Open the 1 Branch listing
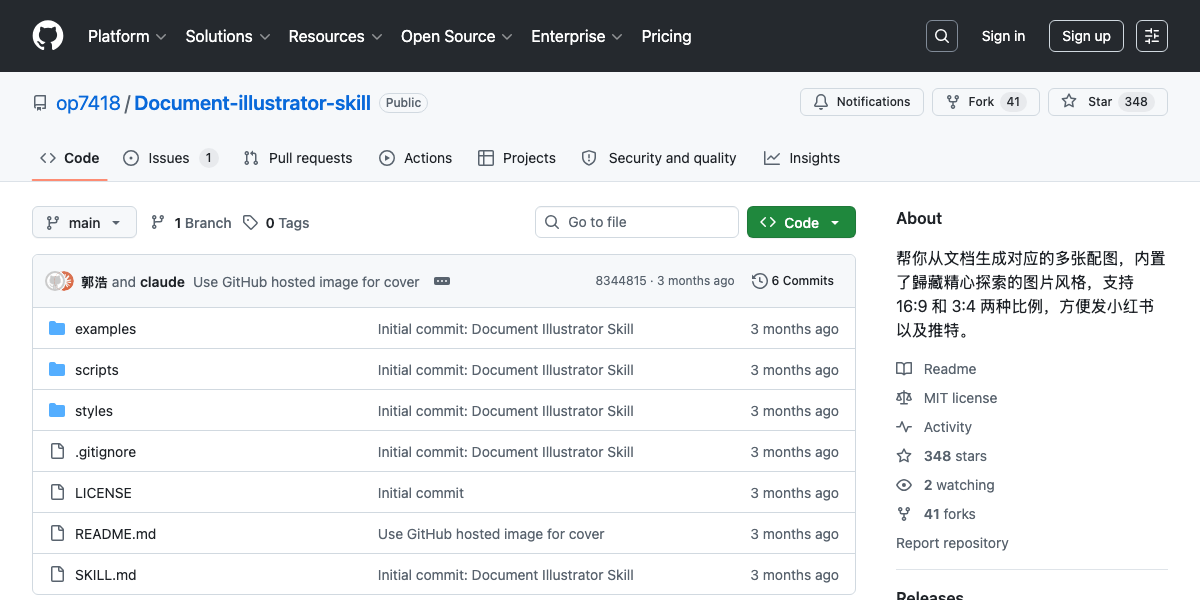Viewport: 1200px width, 600px height. (191, 223)
